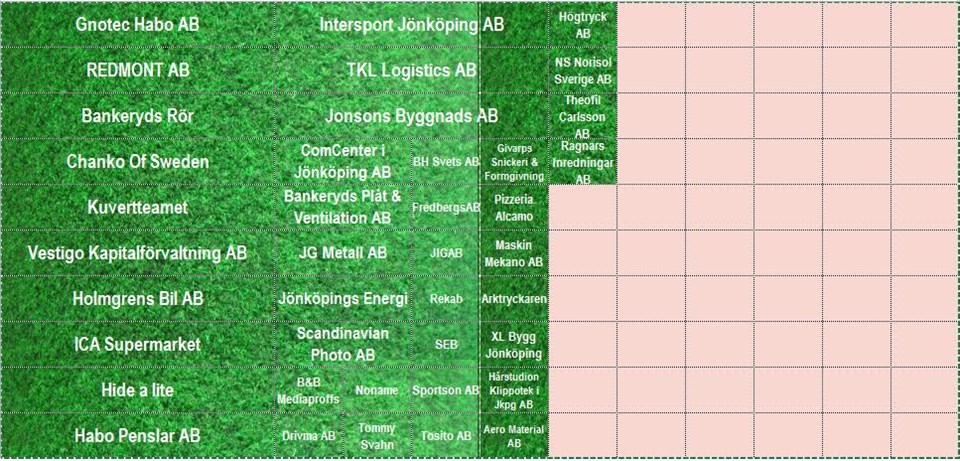Select the JG Metall AB cell
Viewport: 960px width, 461px height.
(342, 253)
